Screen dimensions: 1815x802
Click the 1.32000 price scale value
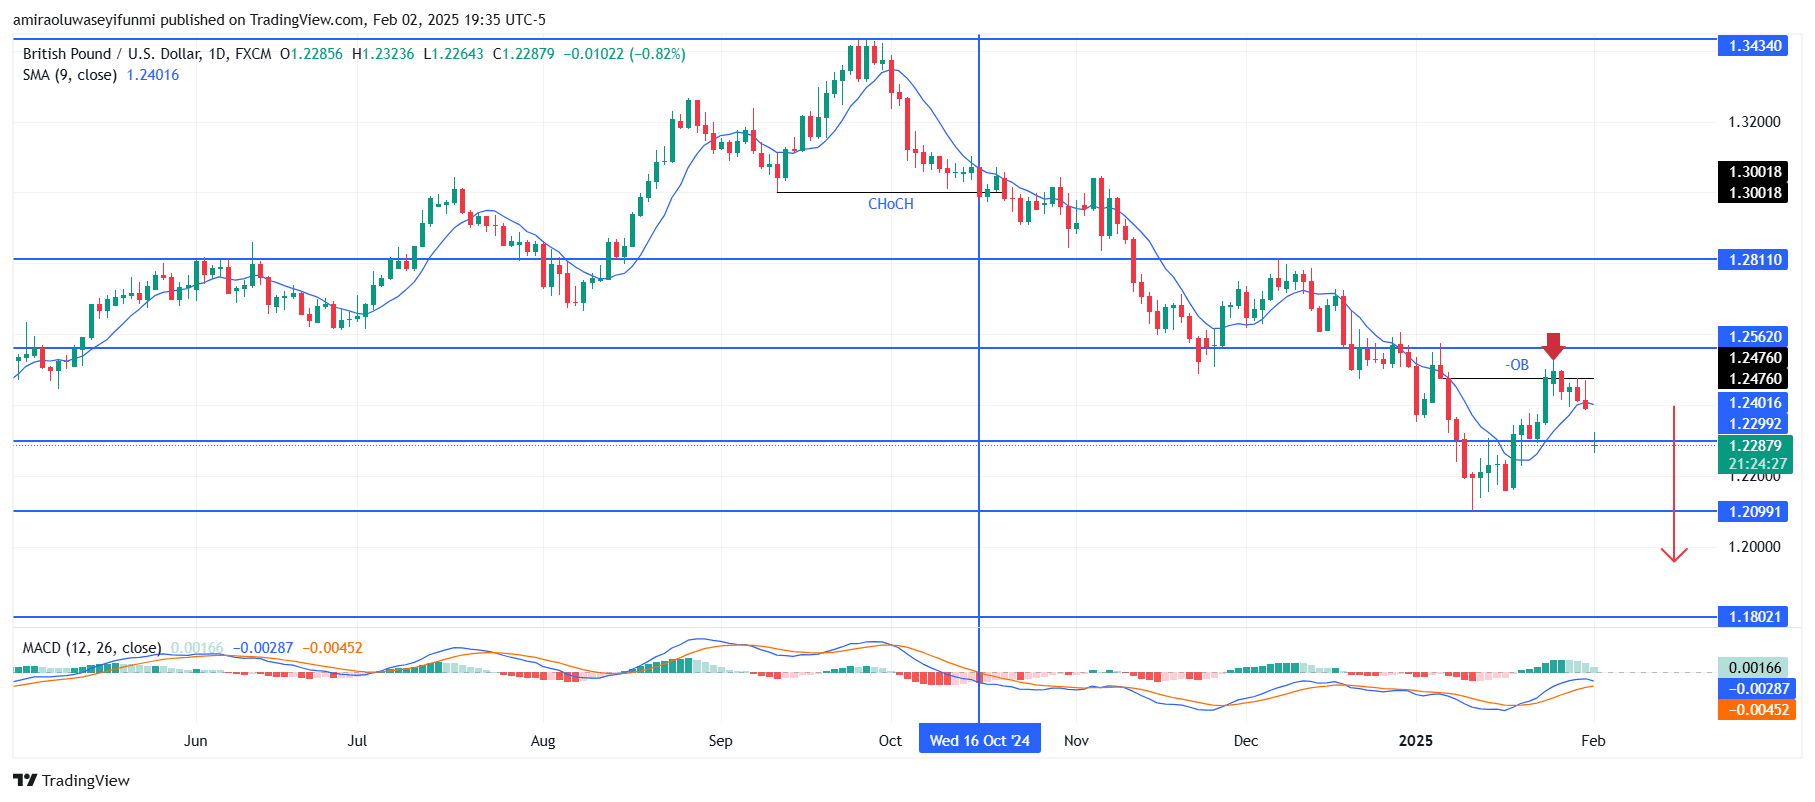pos(1755,122)
